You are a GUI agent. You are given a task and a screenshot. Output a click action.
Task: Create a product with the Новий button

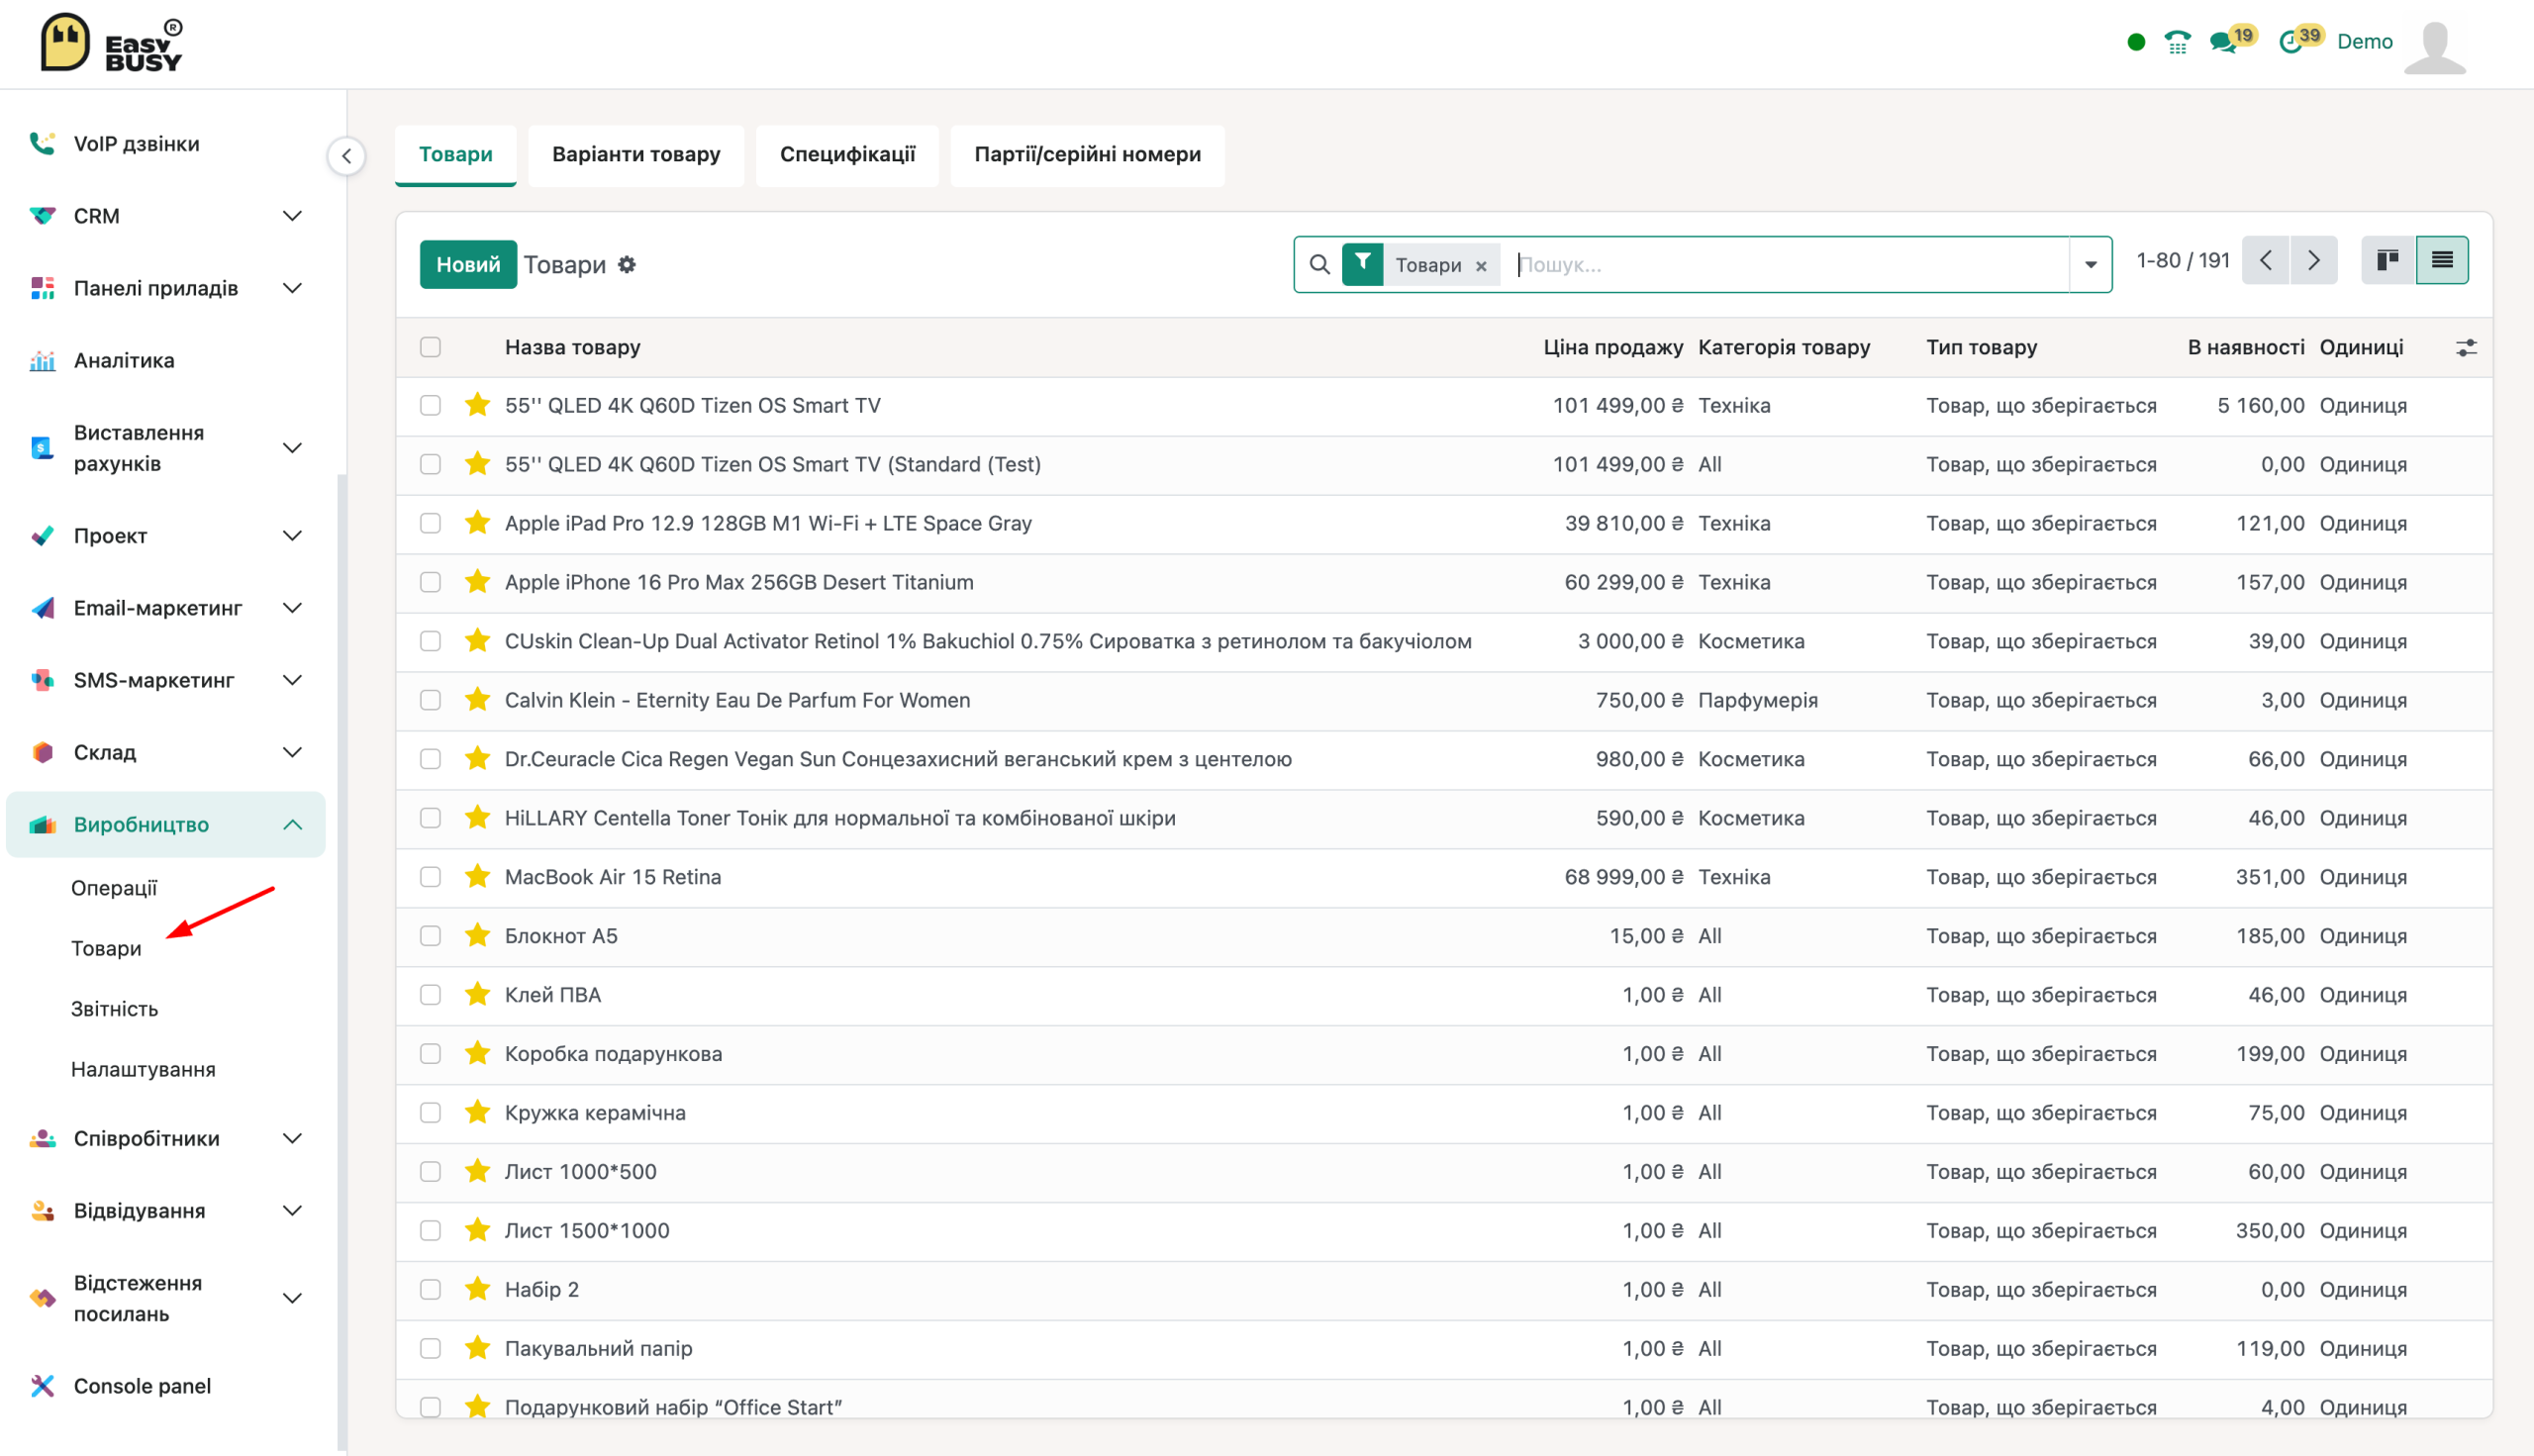point(468,265)
